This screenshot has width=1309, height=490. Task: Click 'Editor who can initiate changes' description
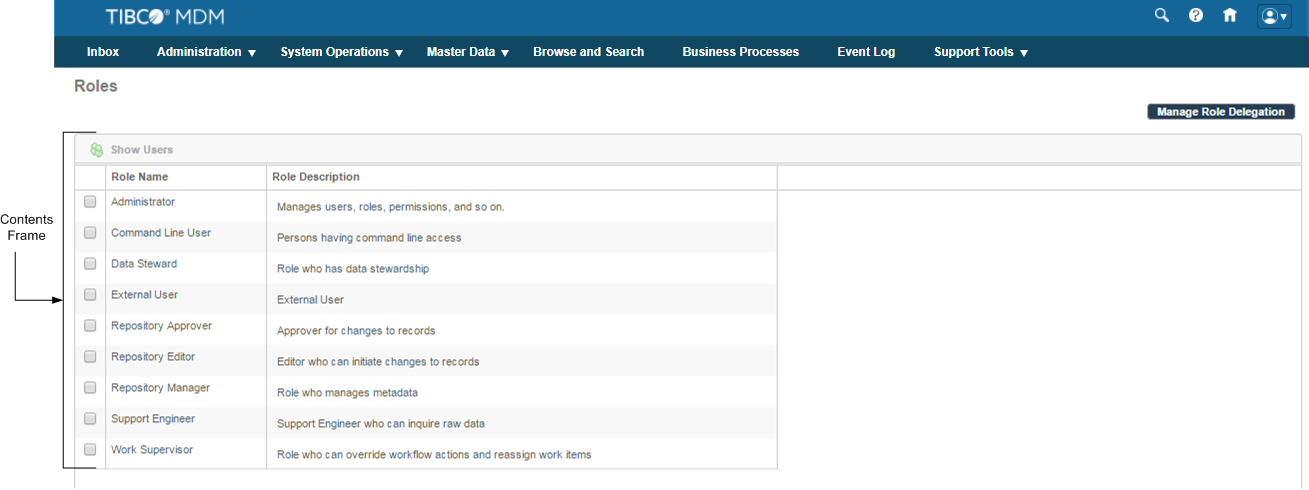click(x=378, y=362)
